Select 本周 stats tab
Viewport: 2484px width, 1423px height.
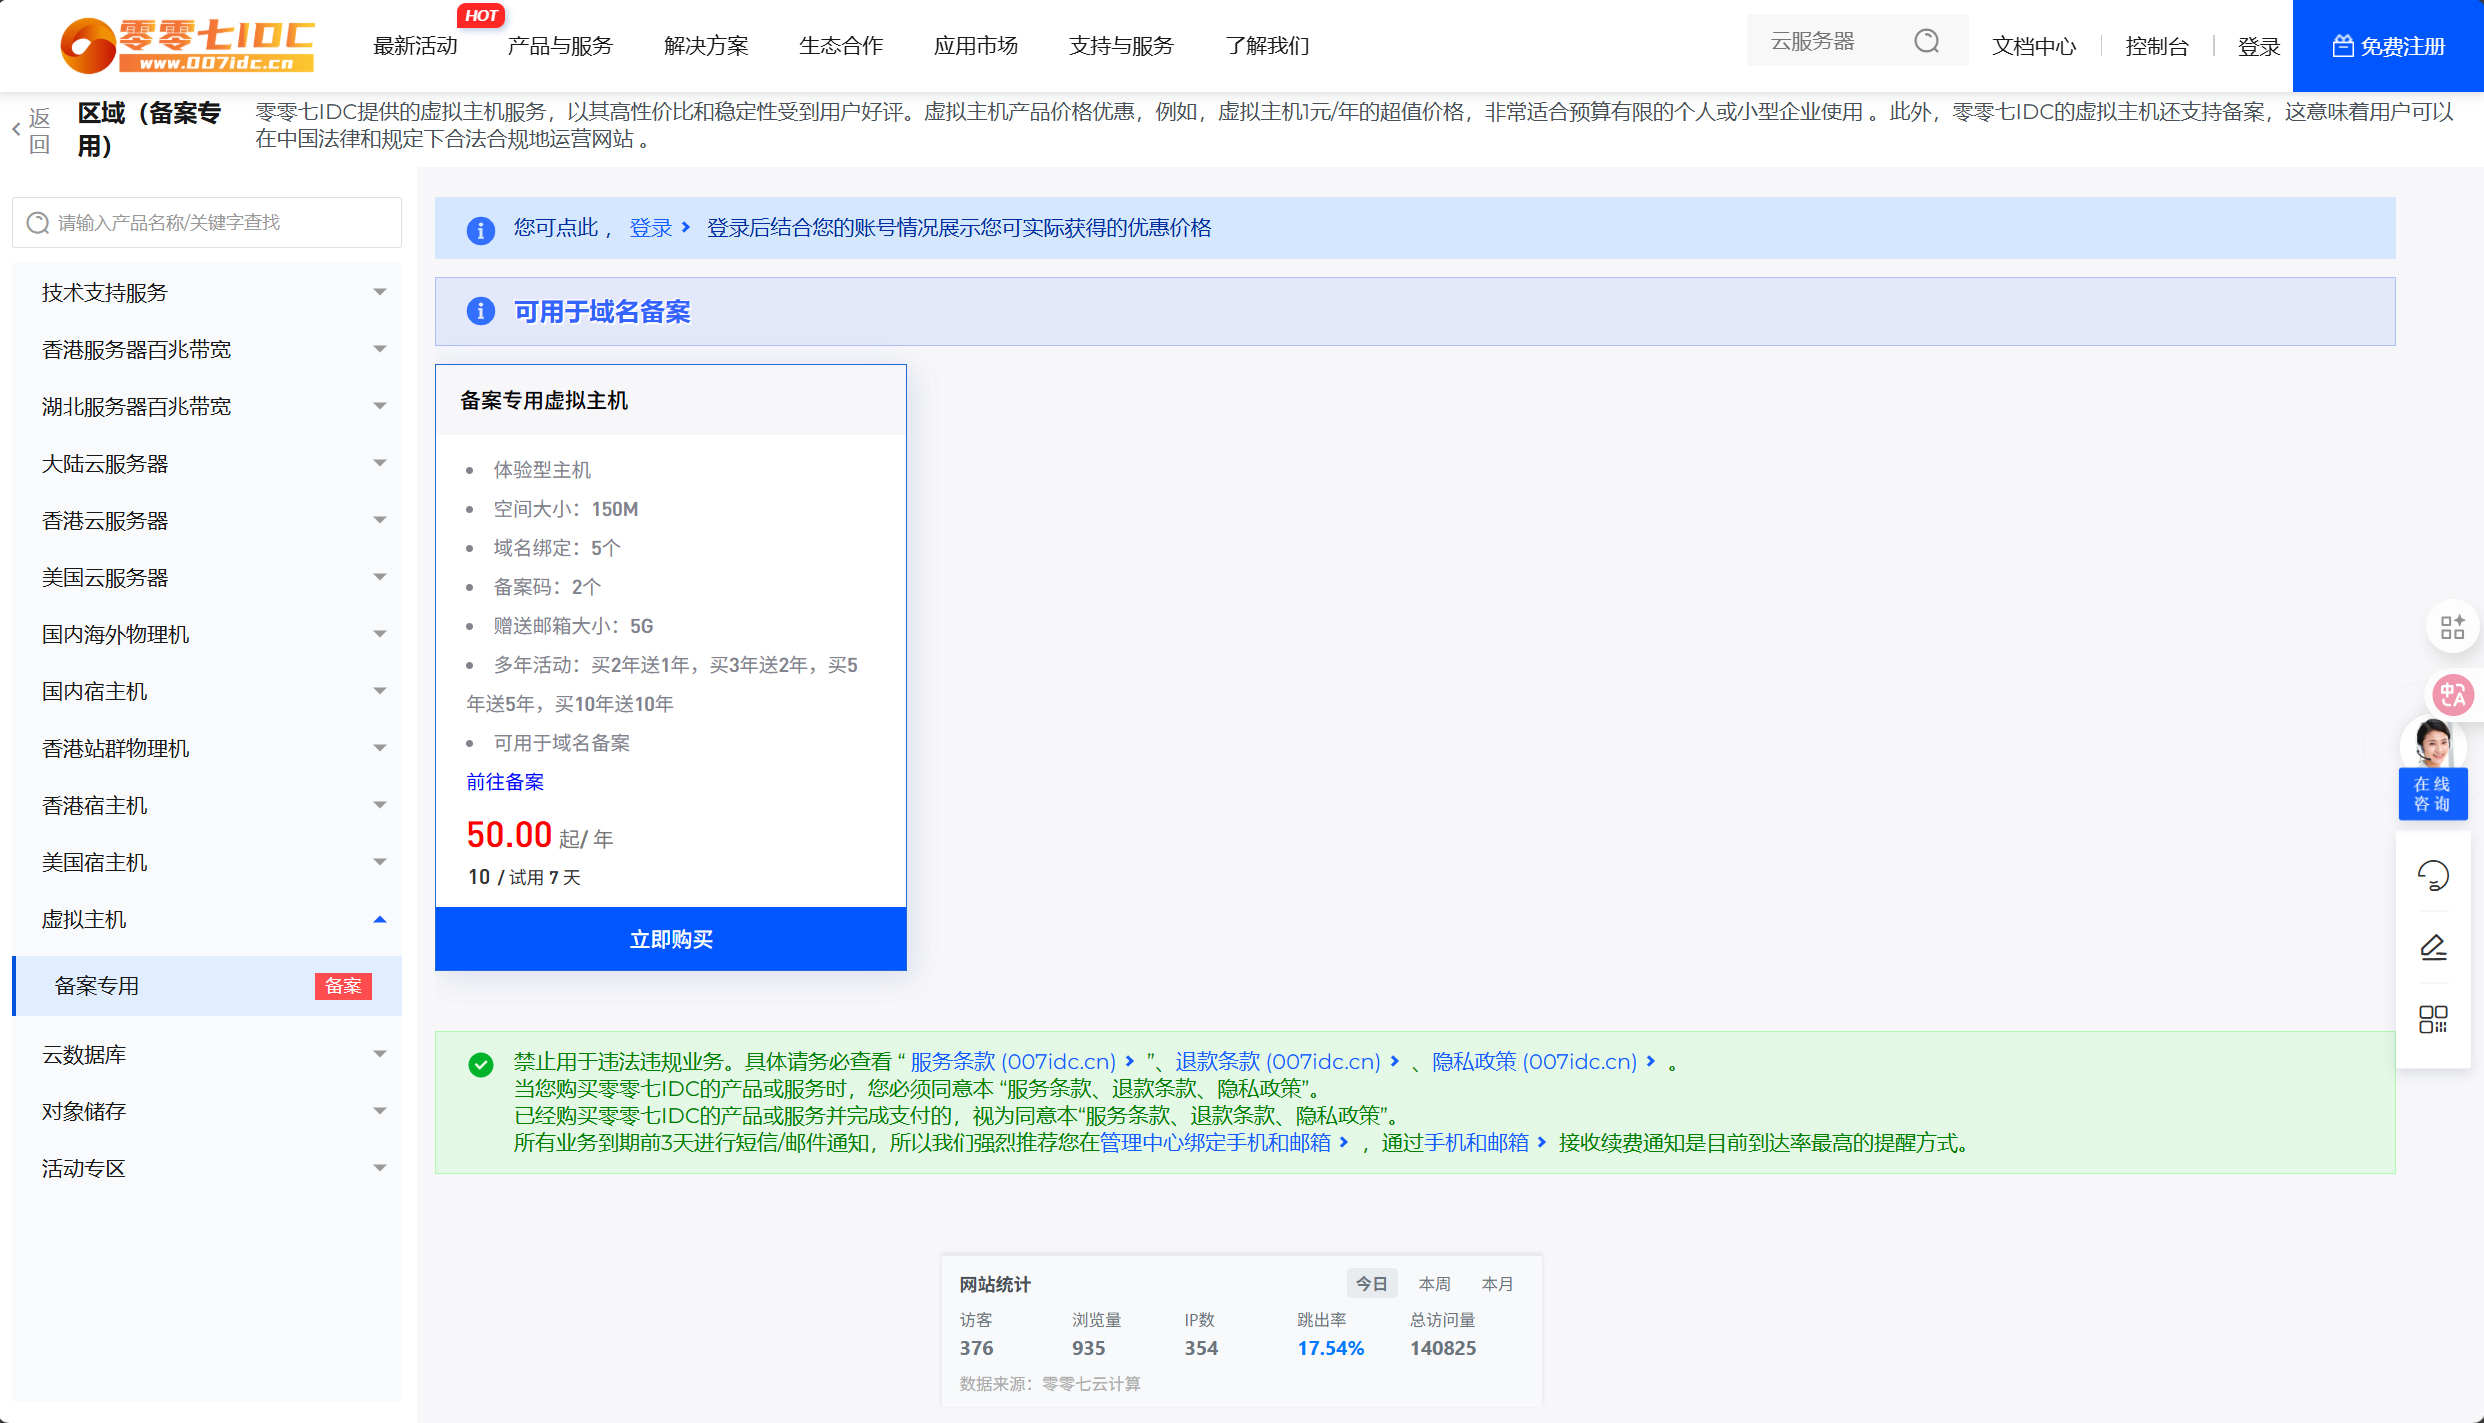[x=1434, y=1284]
